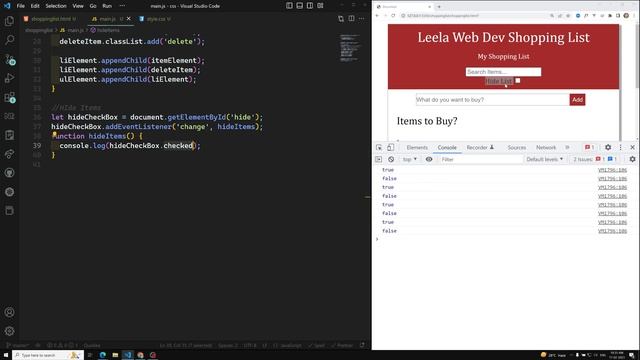This screenshot has height=360, width=640.
Task: Open the Go menu
Action: 93,6
